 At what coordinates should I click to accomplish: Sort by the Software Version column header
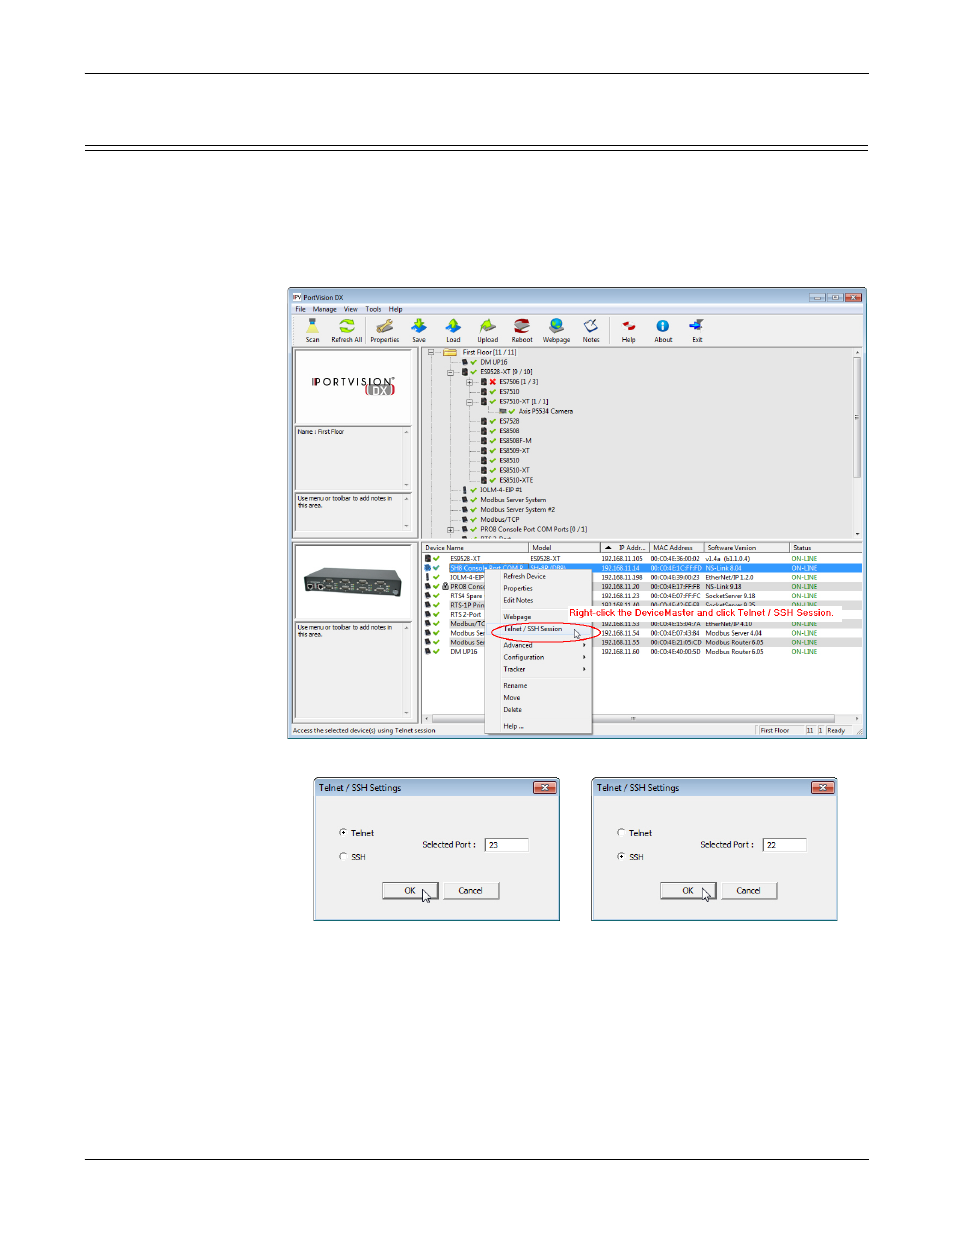click(746, 548)
